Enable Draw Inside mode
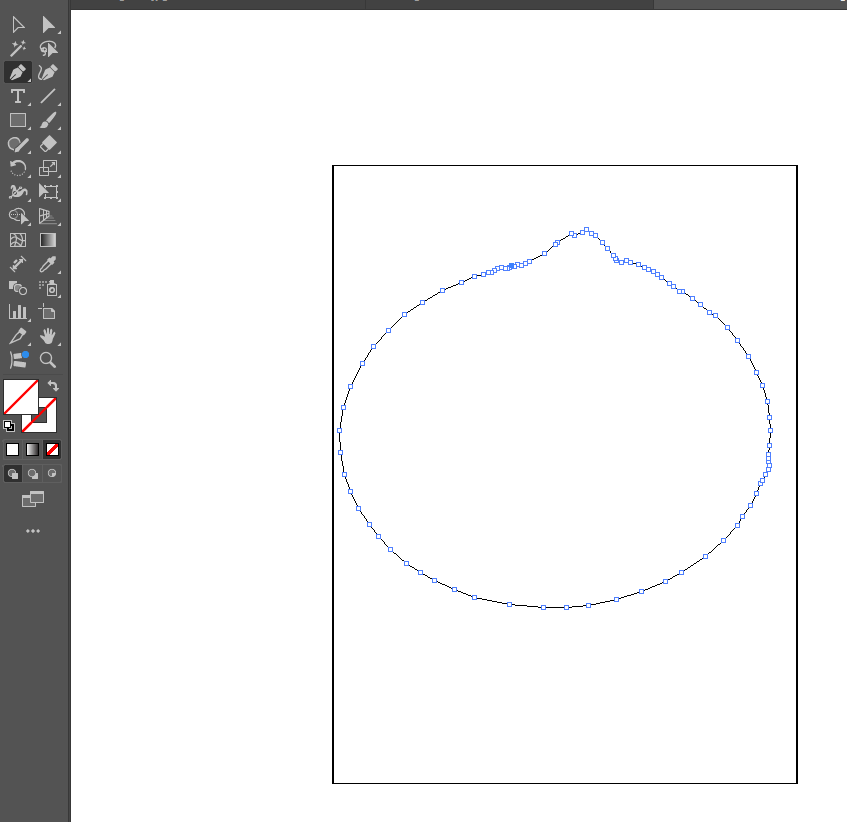 tap(52, 474)
